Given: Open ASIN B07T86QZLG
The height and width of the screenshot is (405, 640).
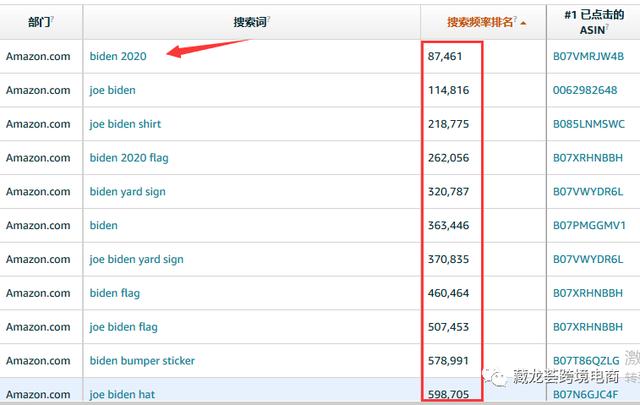Looking at the screenshot, I should [586, 361].
